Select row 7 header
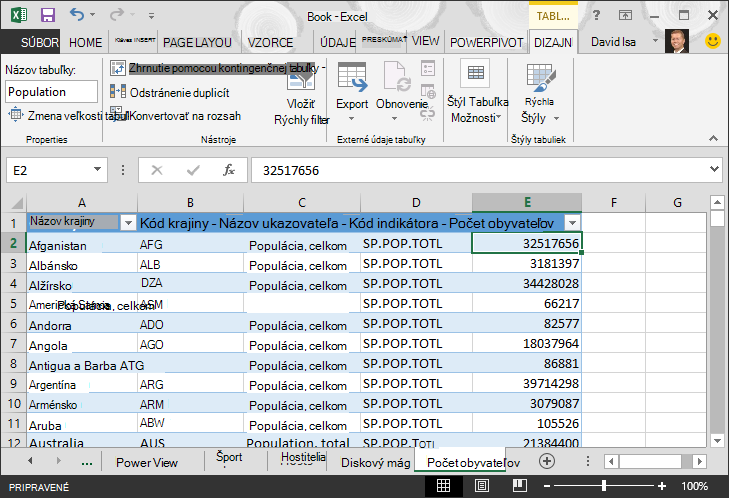 click(x=13, y=344)
